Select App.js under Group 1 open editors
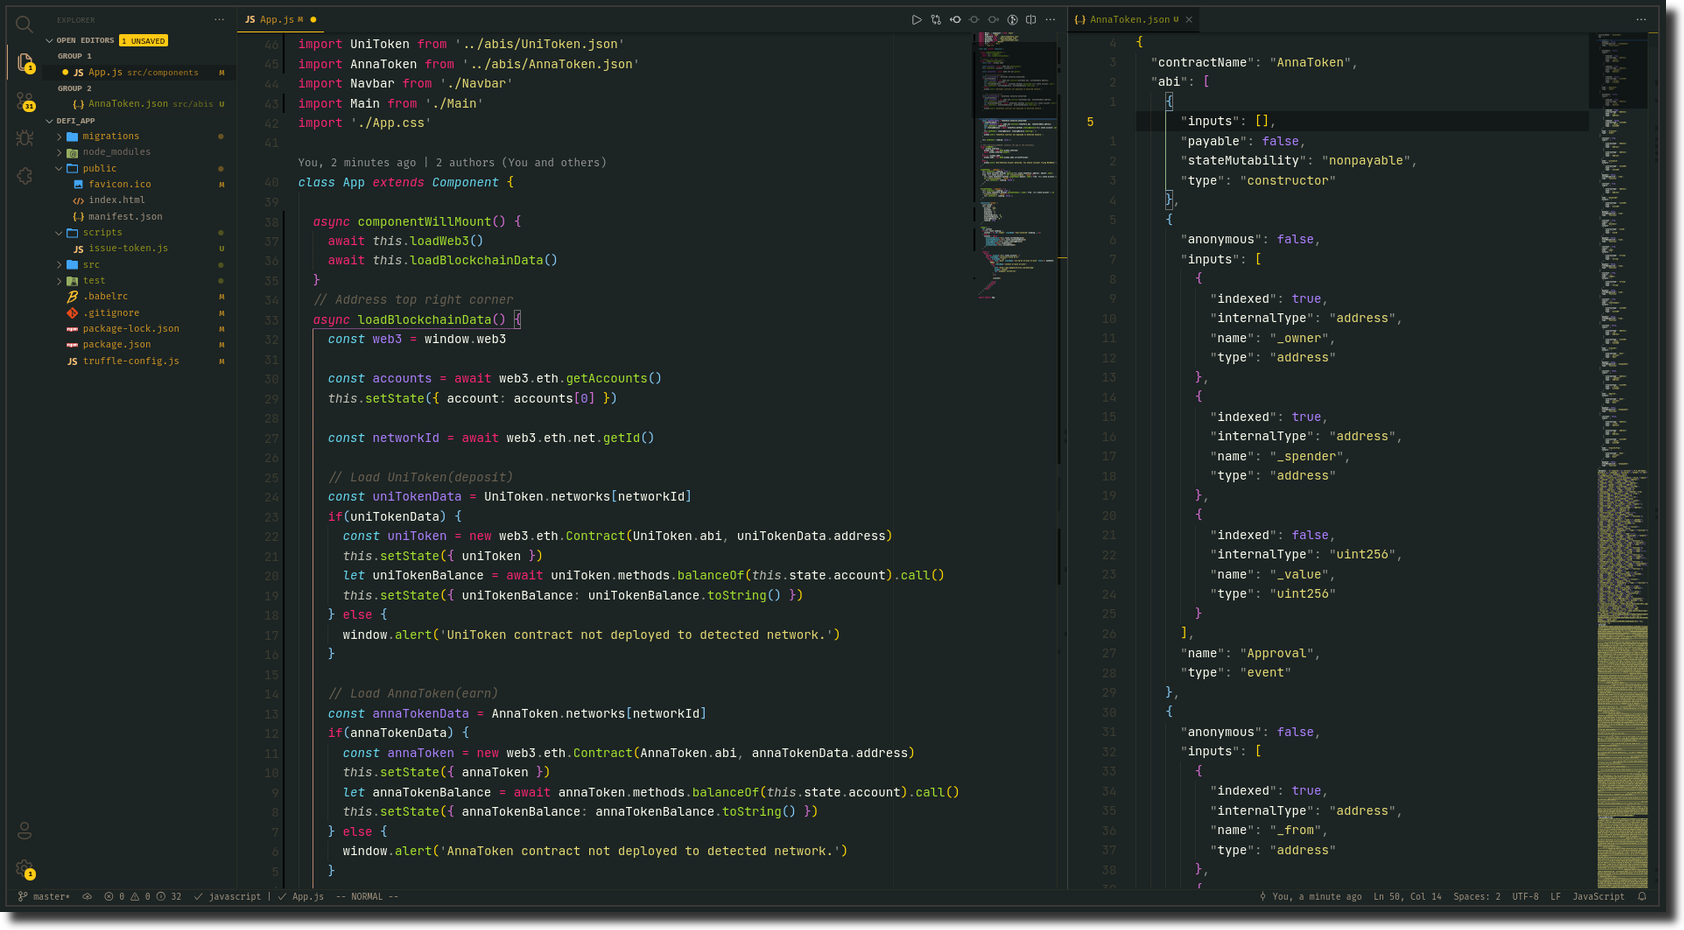 (140, 72)
